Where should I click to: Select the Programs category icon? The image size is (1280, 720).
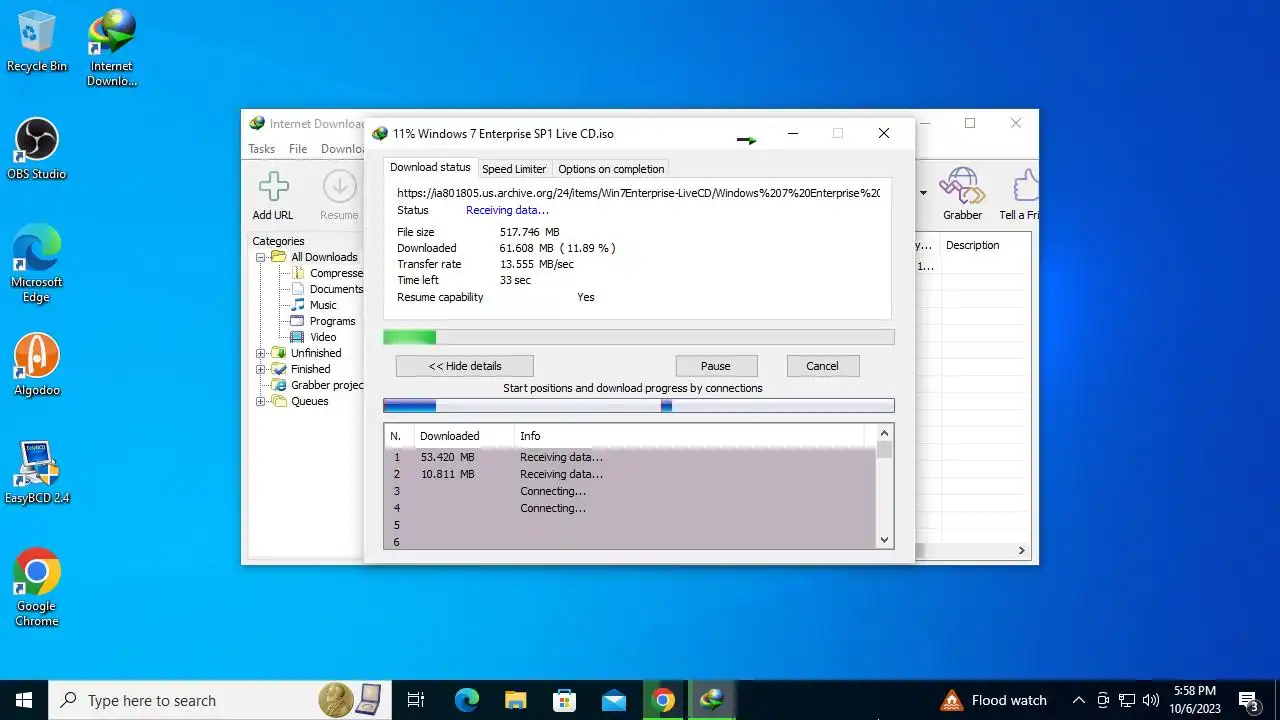[298, 321]
